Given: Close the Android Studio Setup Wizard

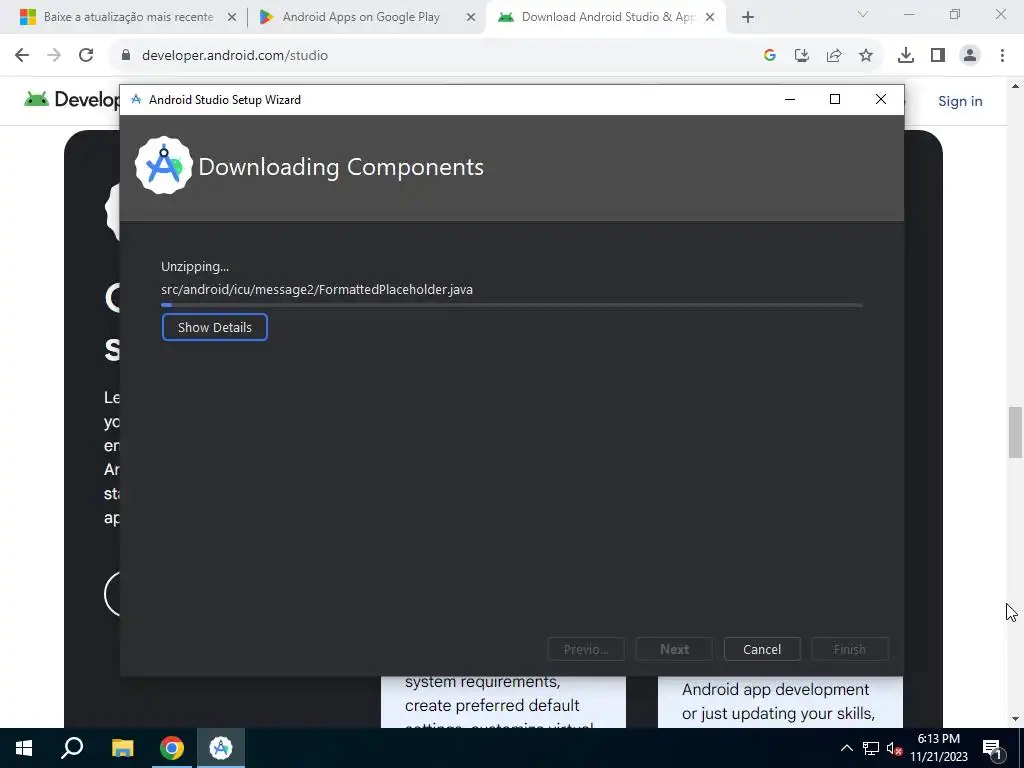Looking at the screenshot, I should tap(880, 99).
